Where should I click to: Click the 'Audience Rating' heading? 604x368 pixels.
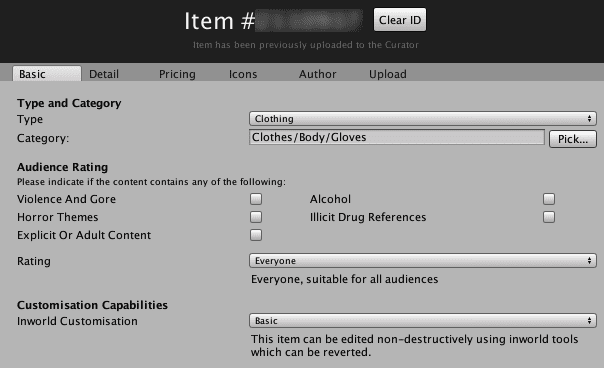[x=62, y=167]
